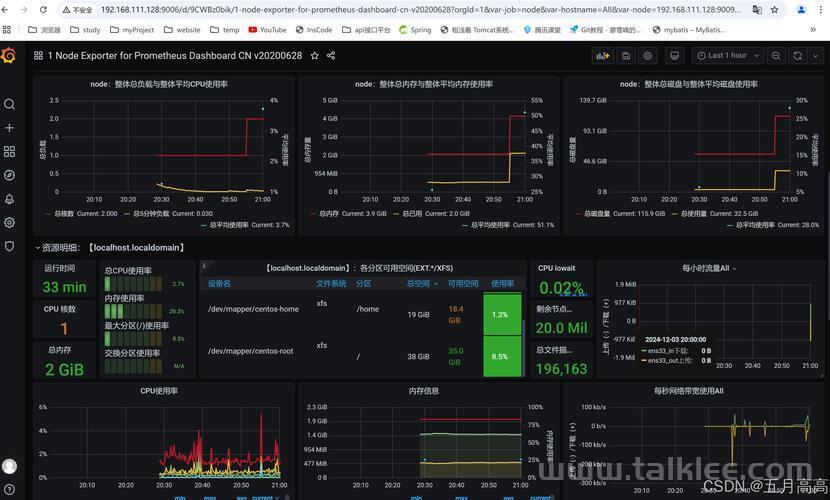Sort the table by 可用空间 column
Screen dimensions: 830x500
(463, 284)
